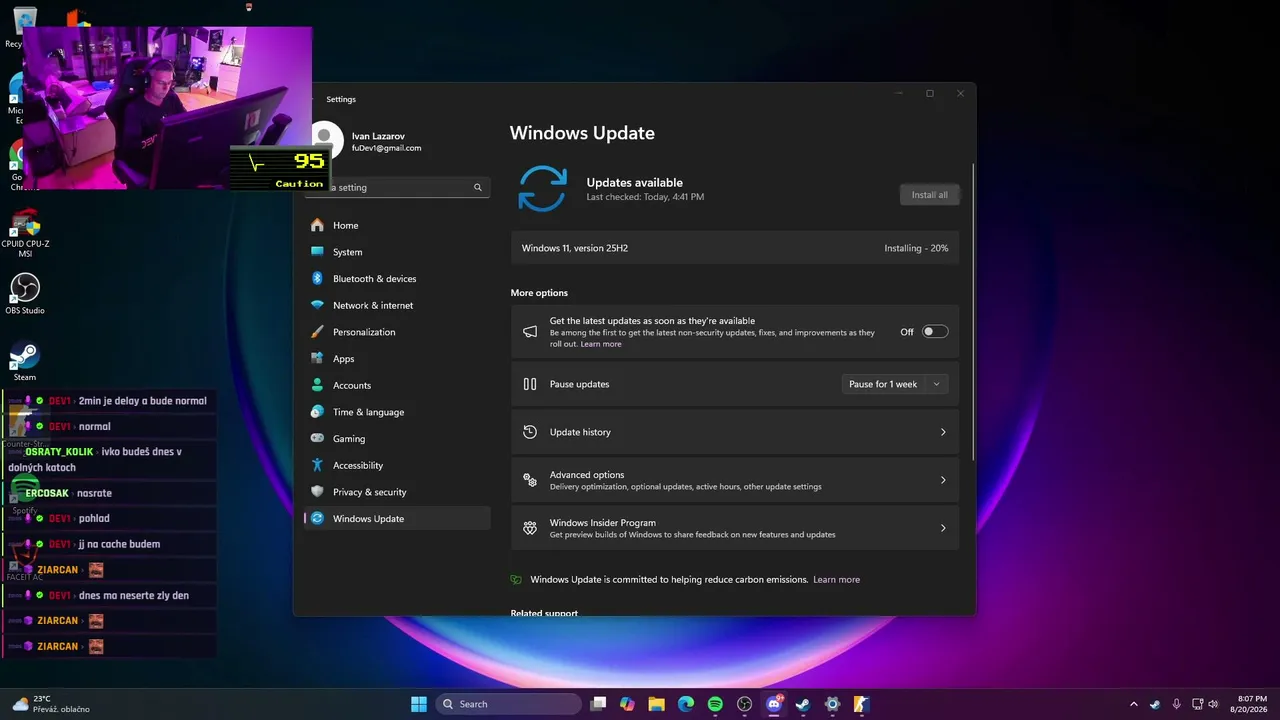Show hidden system tray icons

1134,704
